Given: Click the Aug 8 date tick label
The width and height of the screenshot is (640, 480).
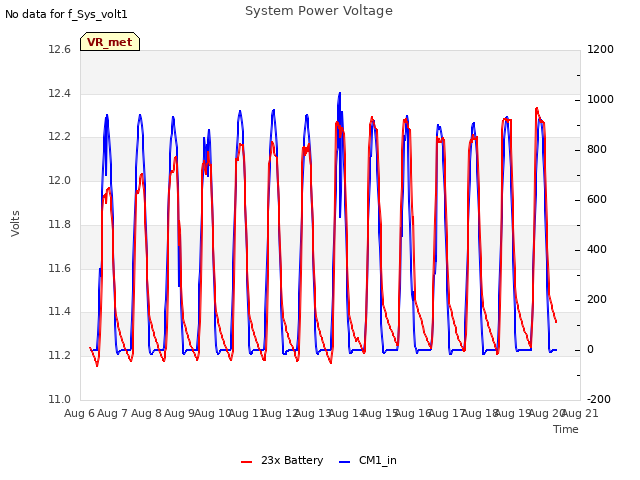Looking at the screenshot, I should pyautogui.click(x=146, y=413).
